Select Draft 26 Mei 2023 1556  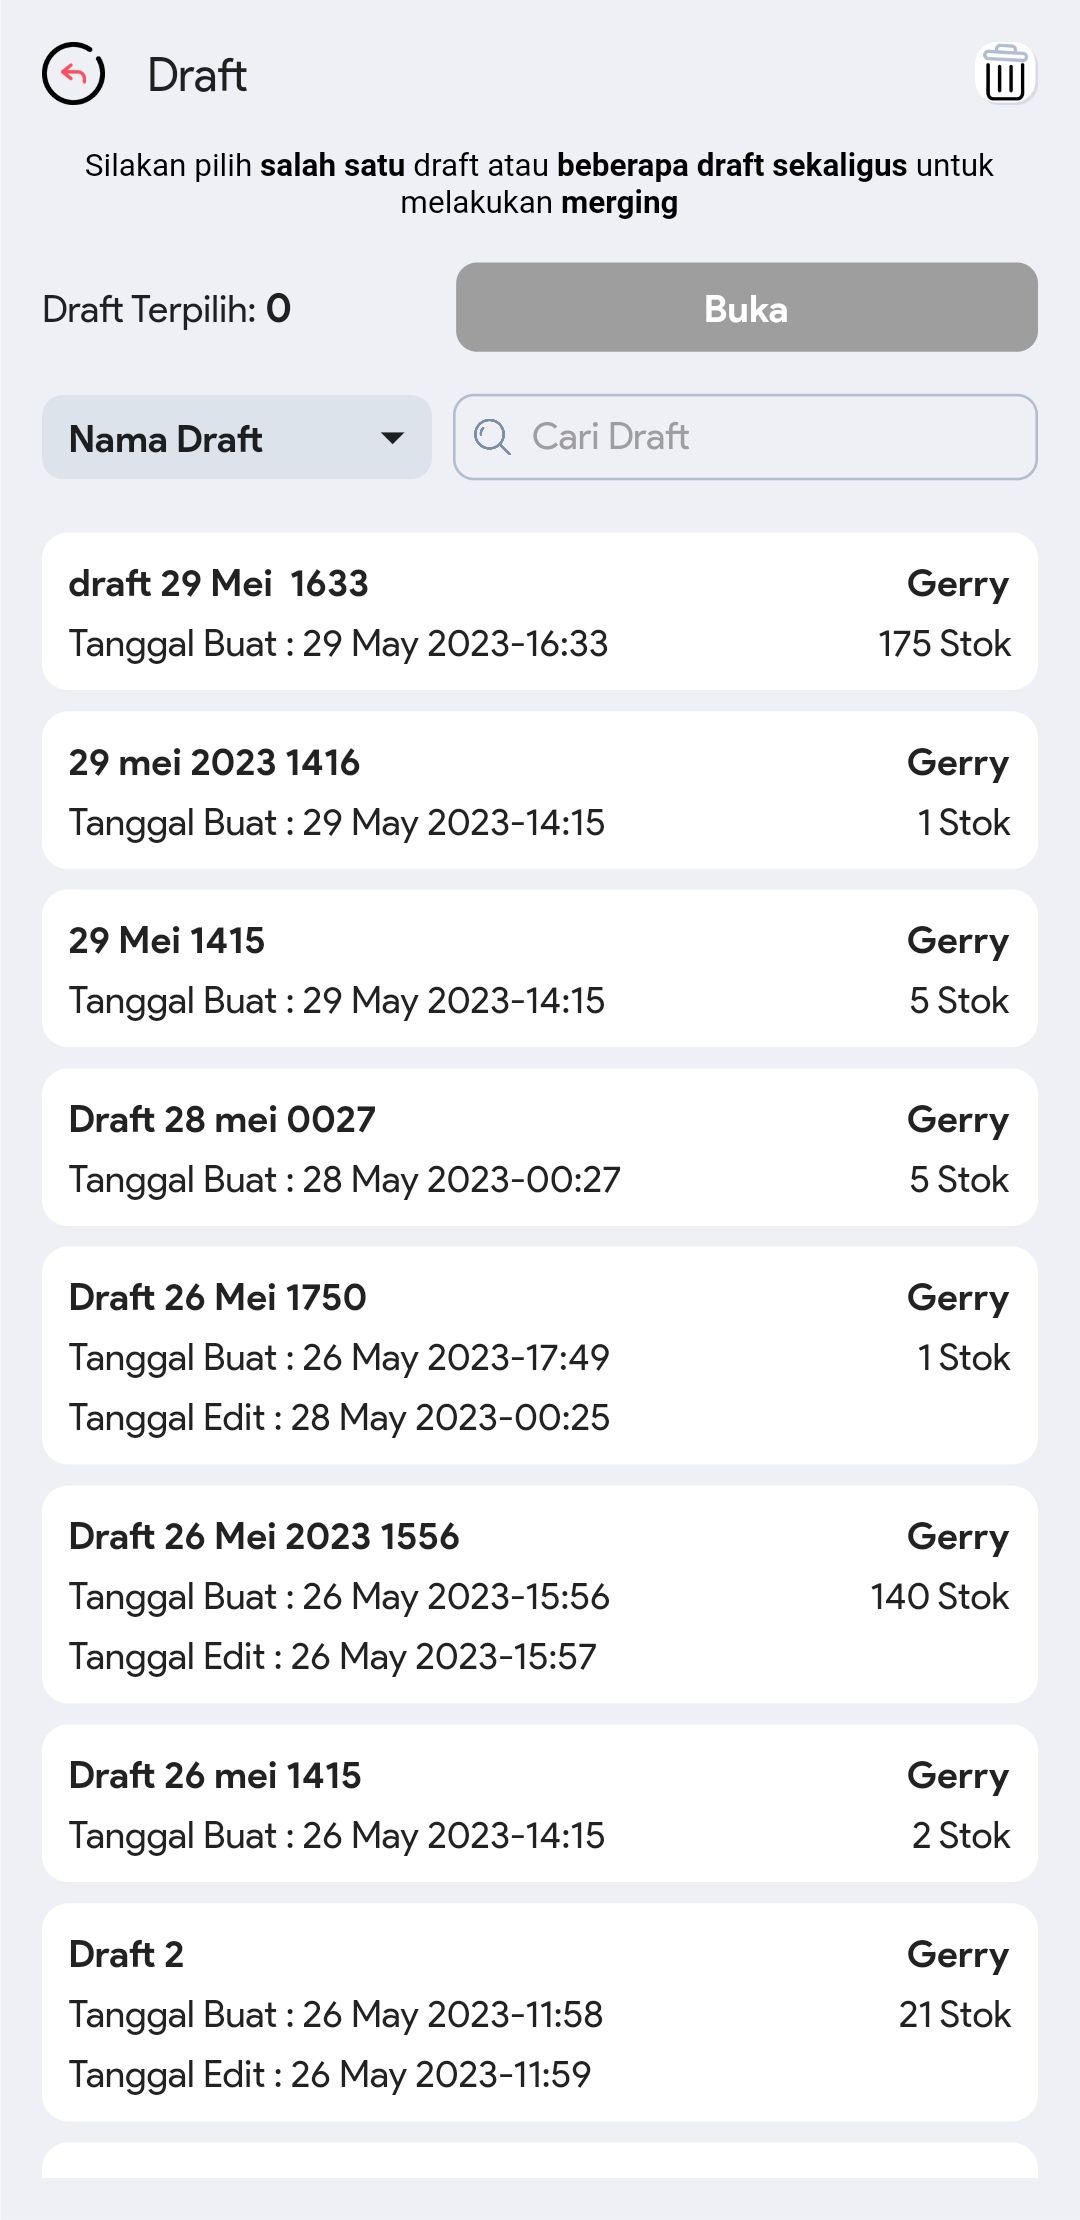point(539,1594)
